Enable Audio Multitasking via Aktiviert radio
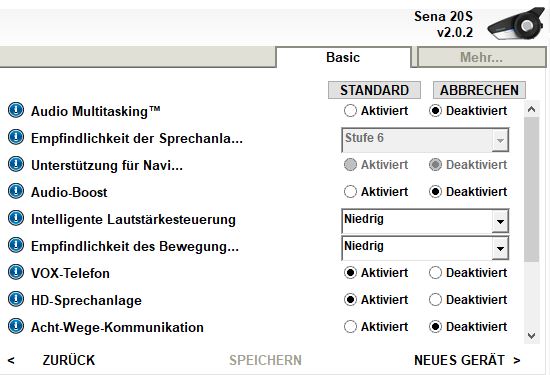 tap(350, 111)
